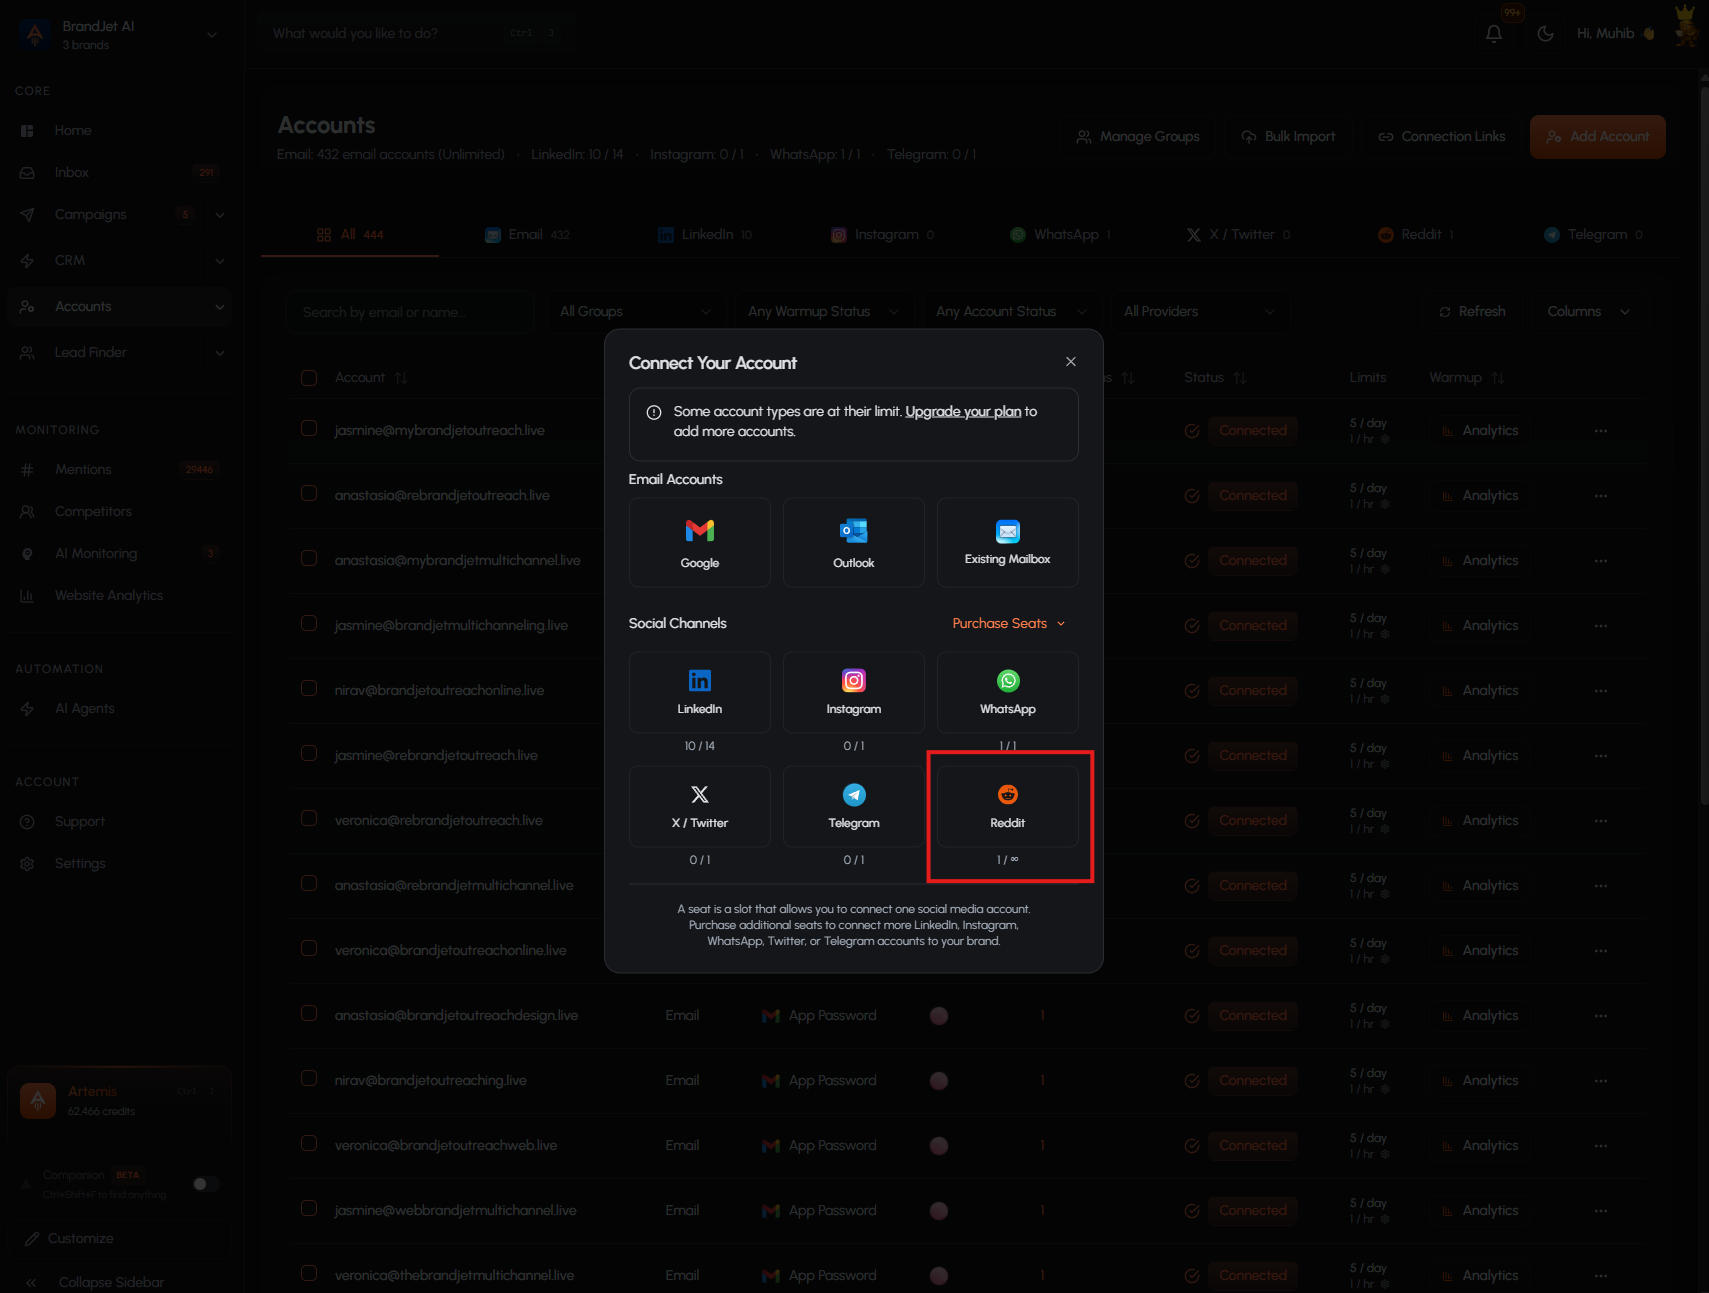Expand the Purchase Seats dropdown
Image resolution: width=1709 pixels, height=1293 pixels.
pyautogui.click(x=1009, y=623)
